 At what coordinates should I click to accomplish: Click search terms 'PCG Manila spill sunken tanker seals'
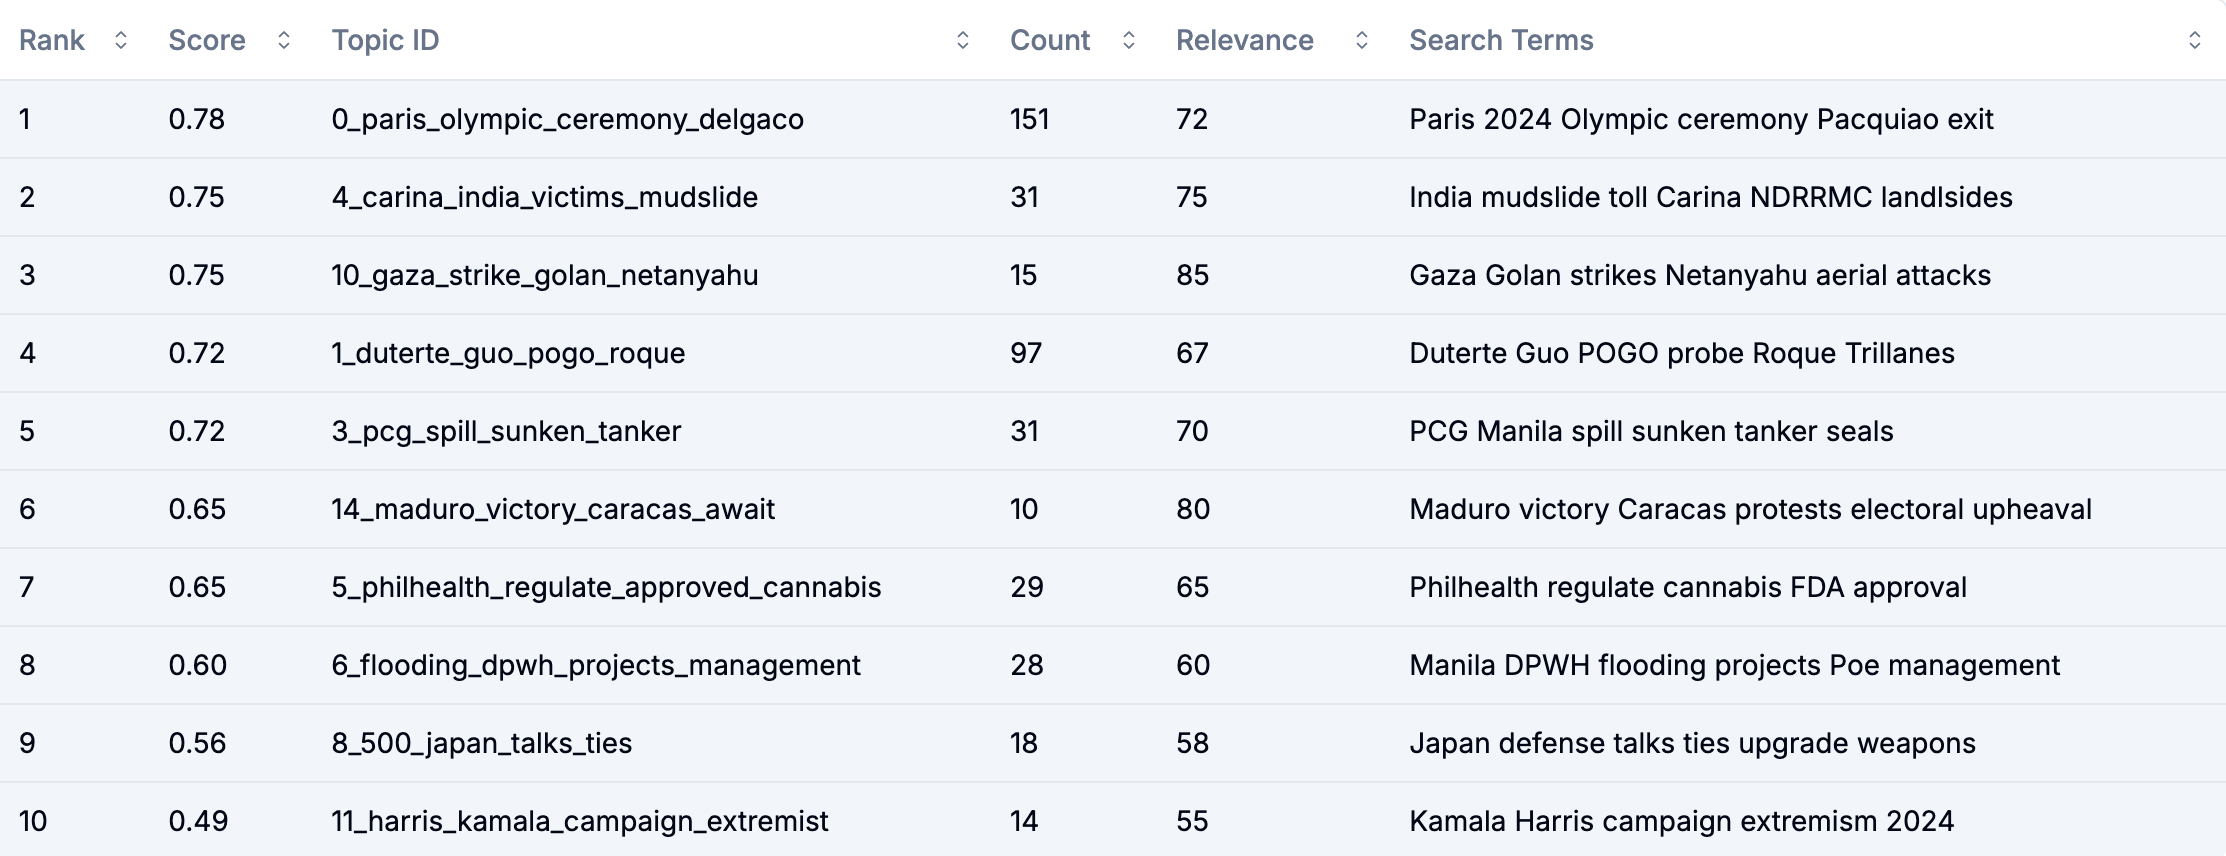click(x=1651, y=431)
